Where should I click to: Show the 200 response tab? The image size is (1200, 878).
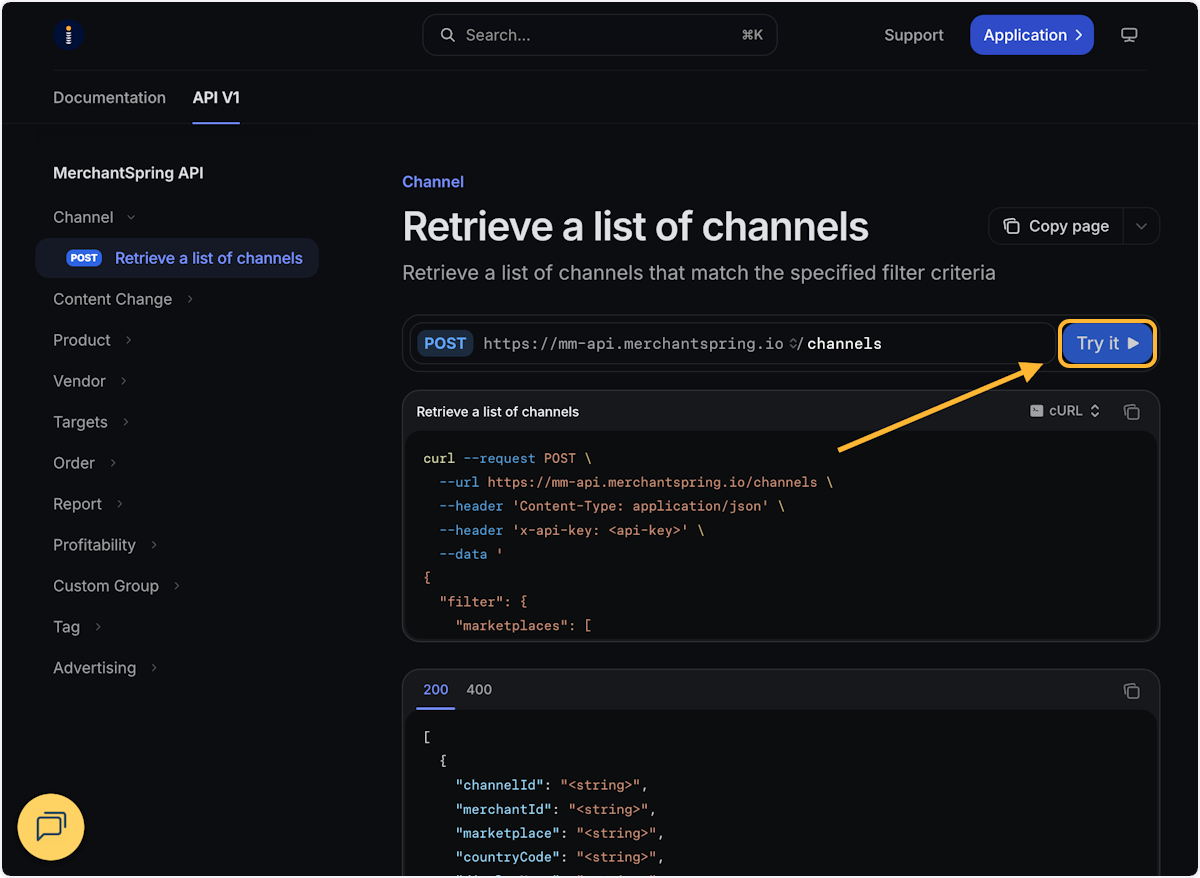(436, 689)
